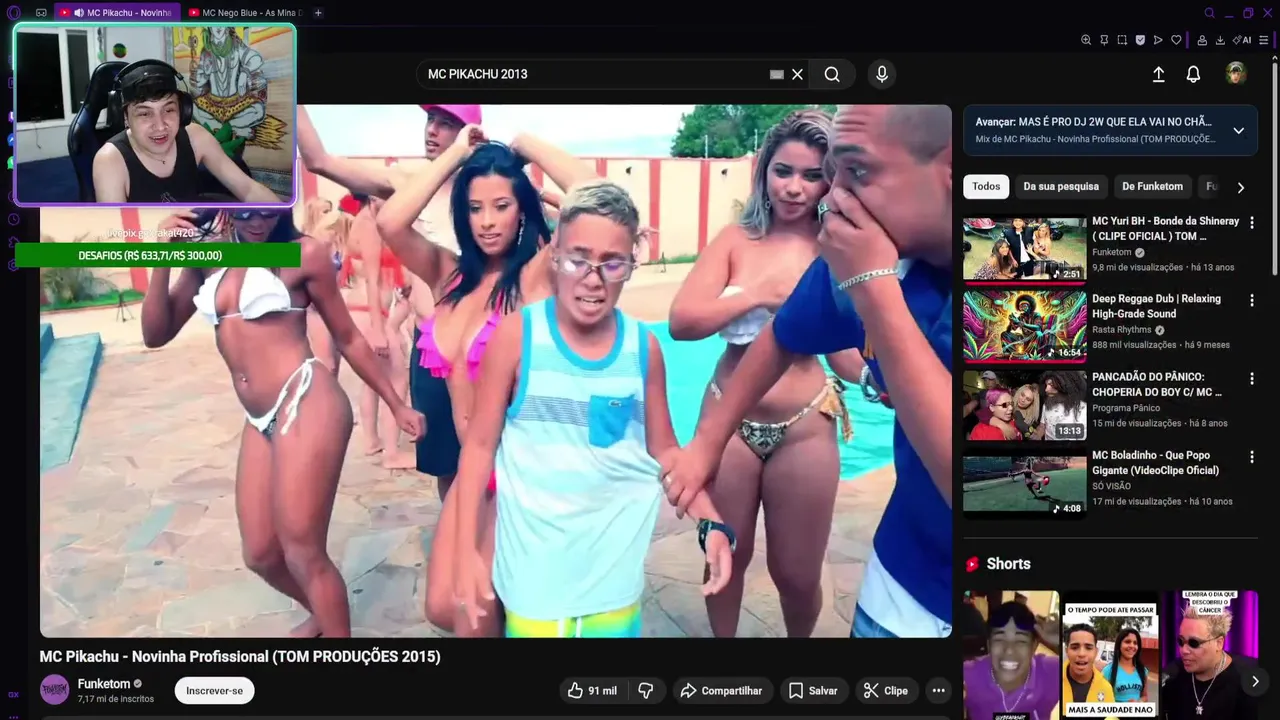Screen dimensions: 1280x720
Task: Open the browser downloads icon
Action: coord(1220,40)
